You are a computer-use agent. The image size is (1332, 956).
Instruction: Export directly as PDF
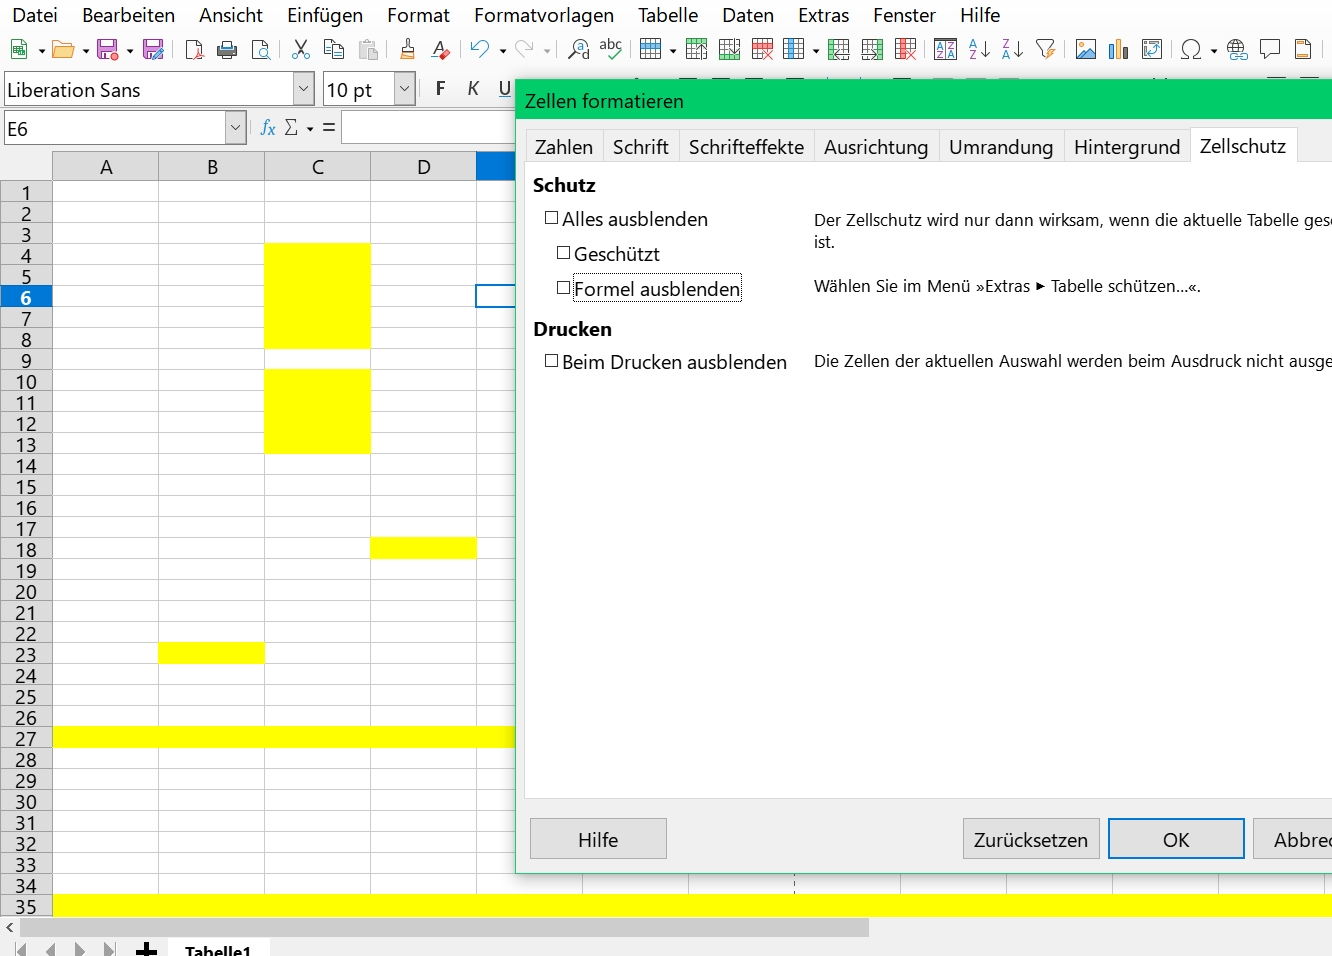pyautogui.click(x=195, y=49)
